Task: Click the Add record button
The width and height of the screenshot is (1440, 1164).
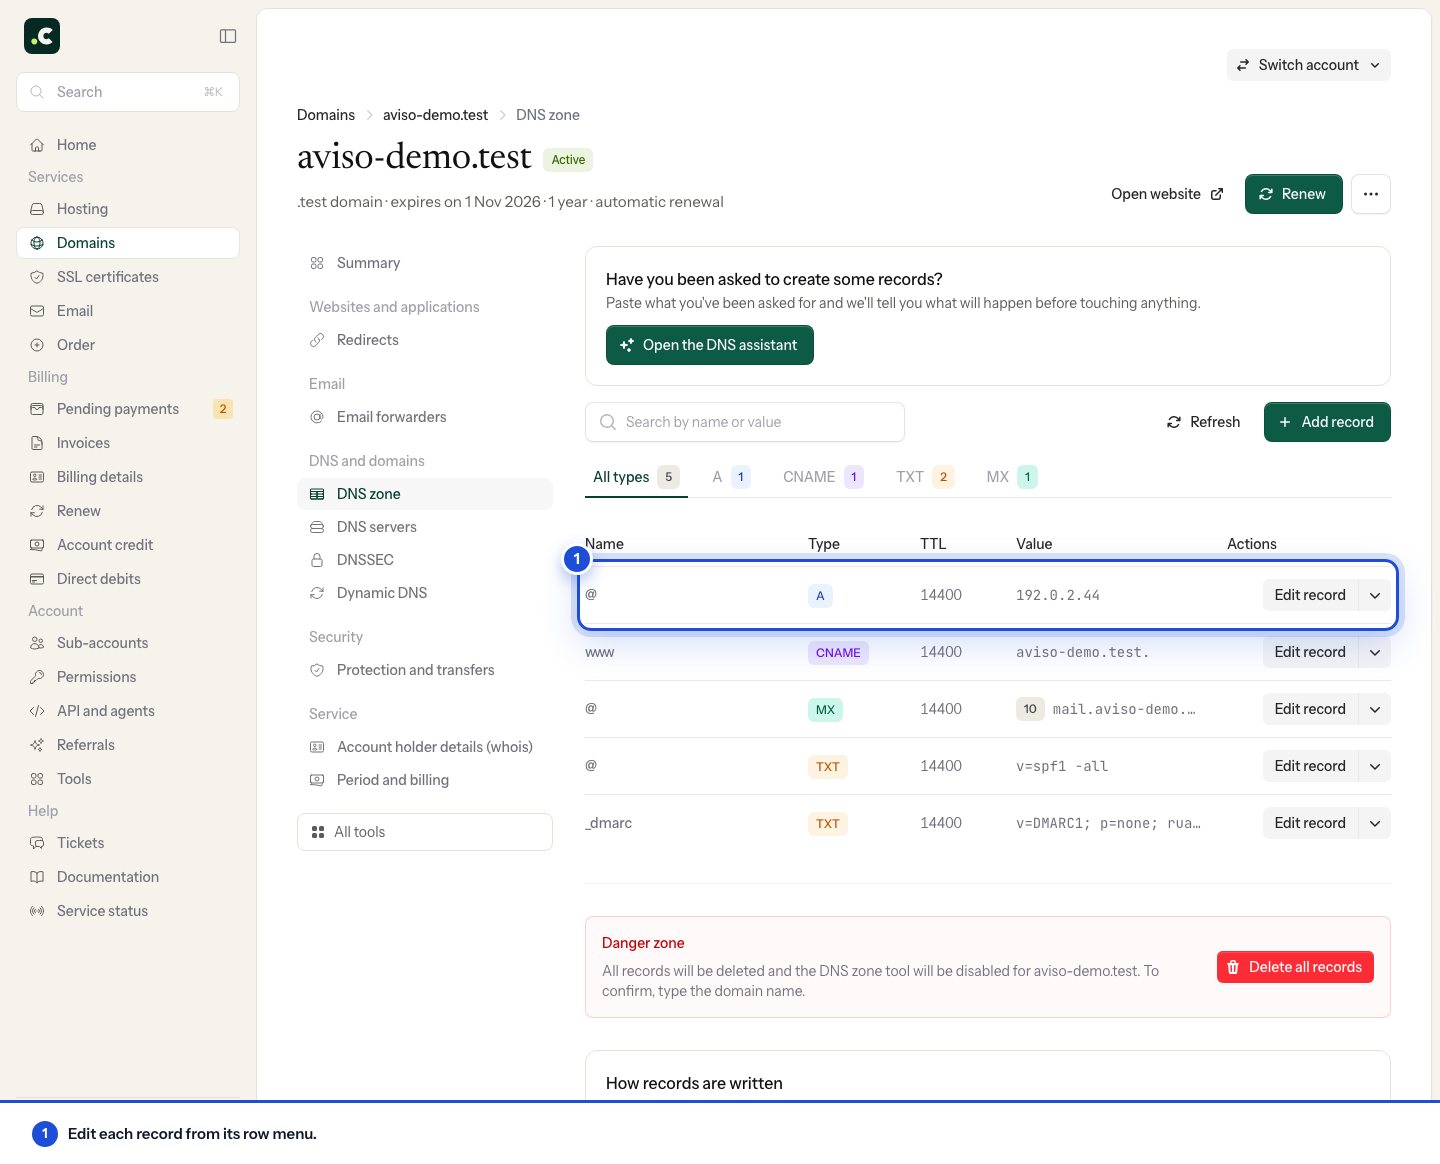Action: 1327,422
